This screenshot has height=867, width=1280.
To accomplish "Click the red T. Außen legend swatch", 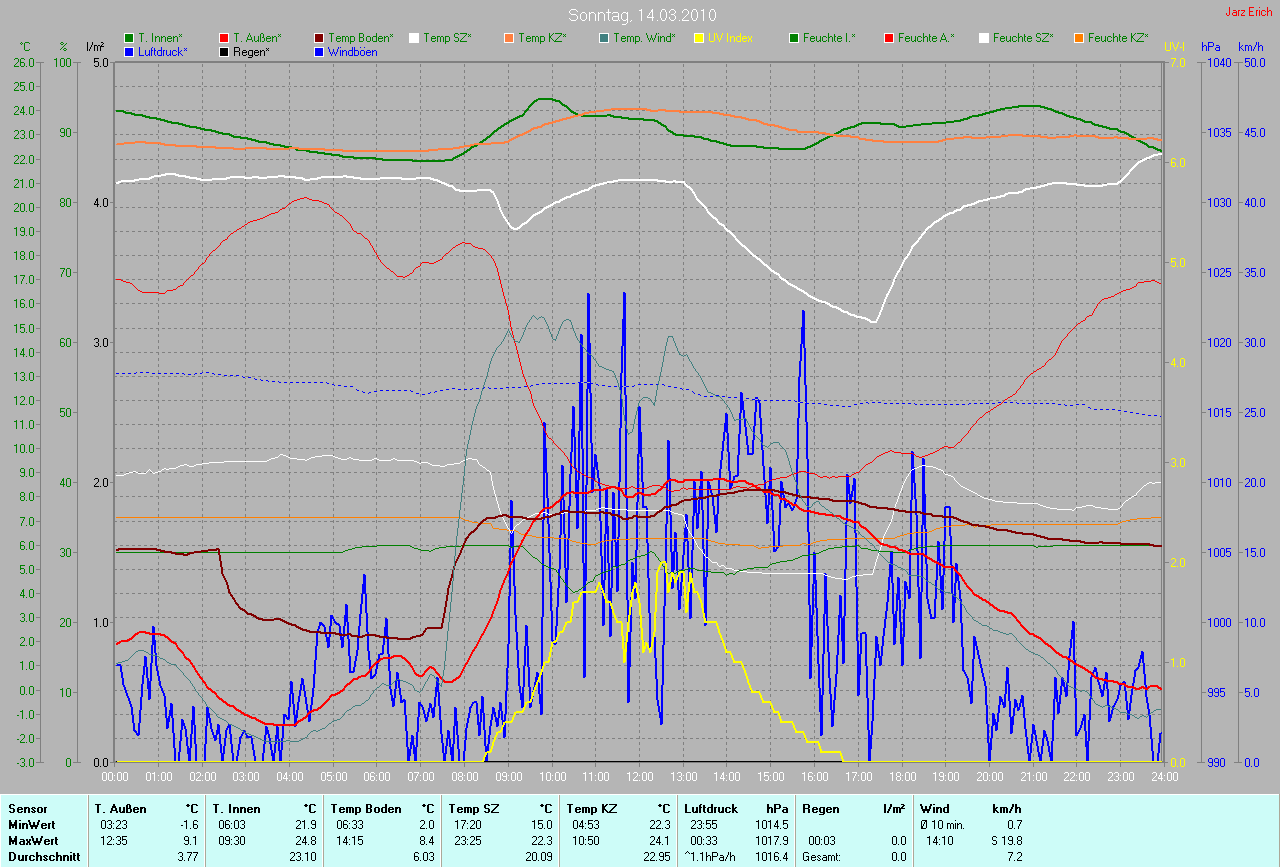I will (224, 38).
